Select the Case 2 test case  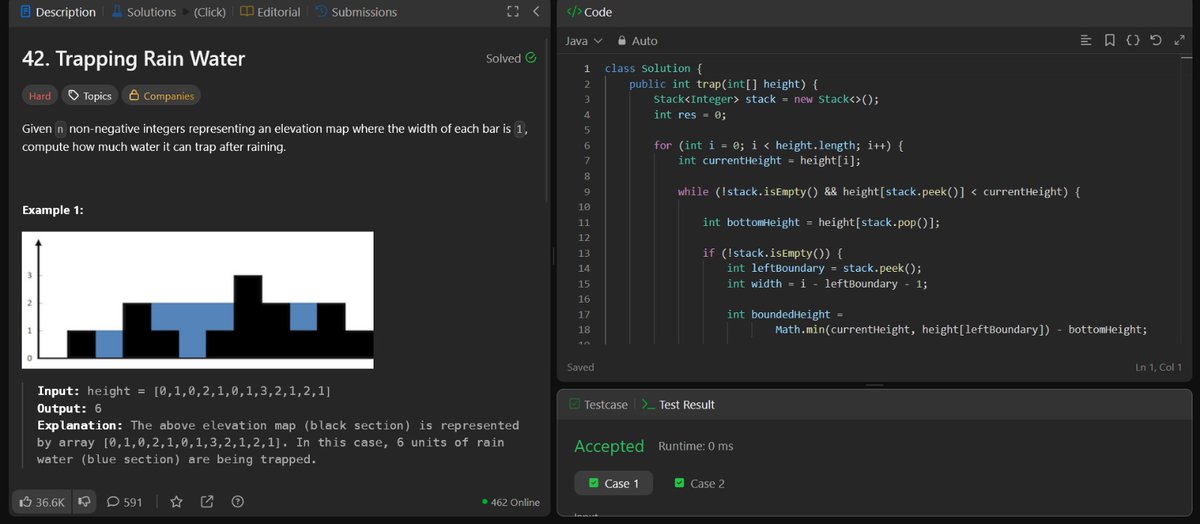point(700,483)
